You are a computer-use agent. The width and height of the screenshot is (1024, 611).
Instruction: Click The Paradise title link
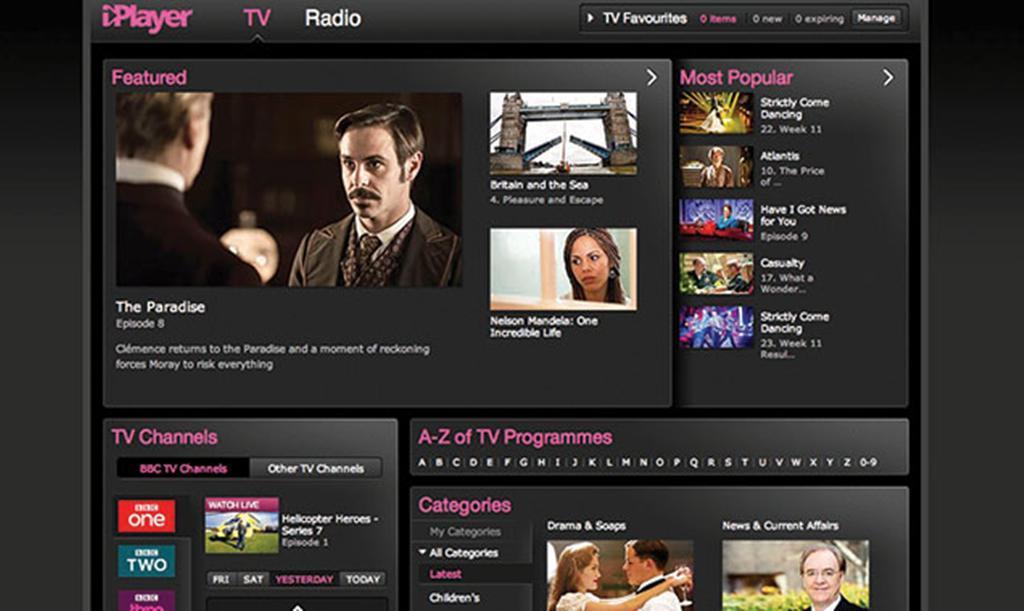coord(160,307)
